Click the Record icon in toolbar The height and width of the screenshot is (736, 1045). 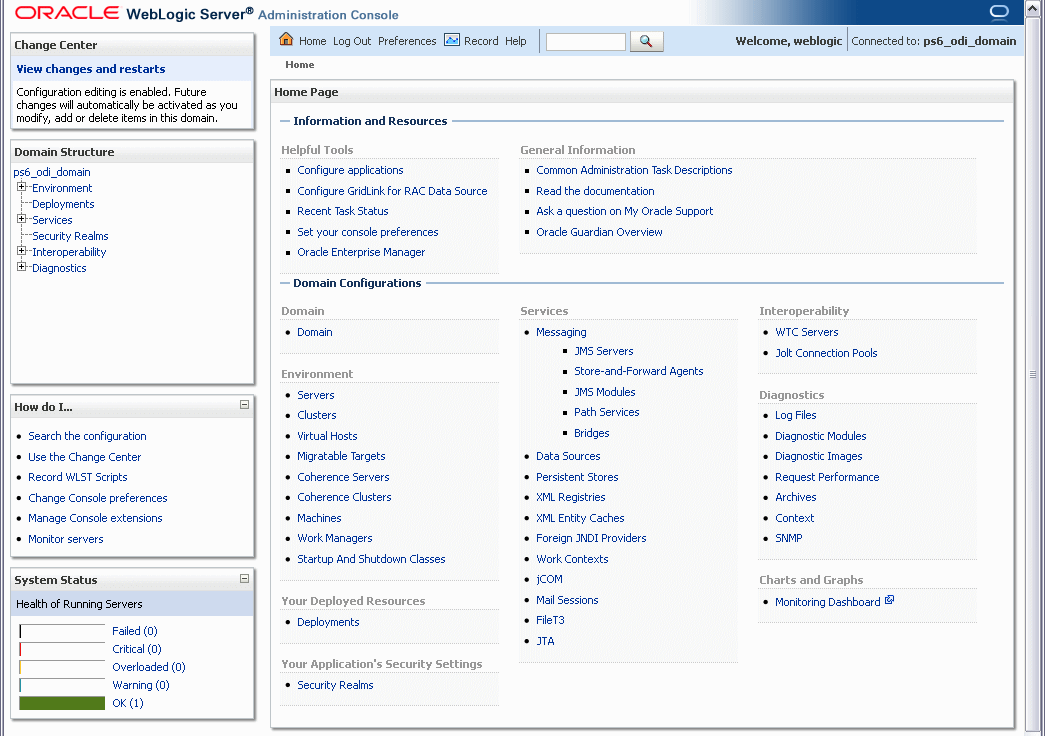click(x=452, y=40)
